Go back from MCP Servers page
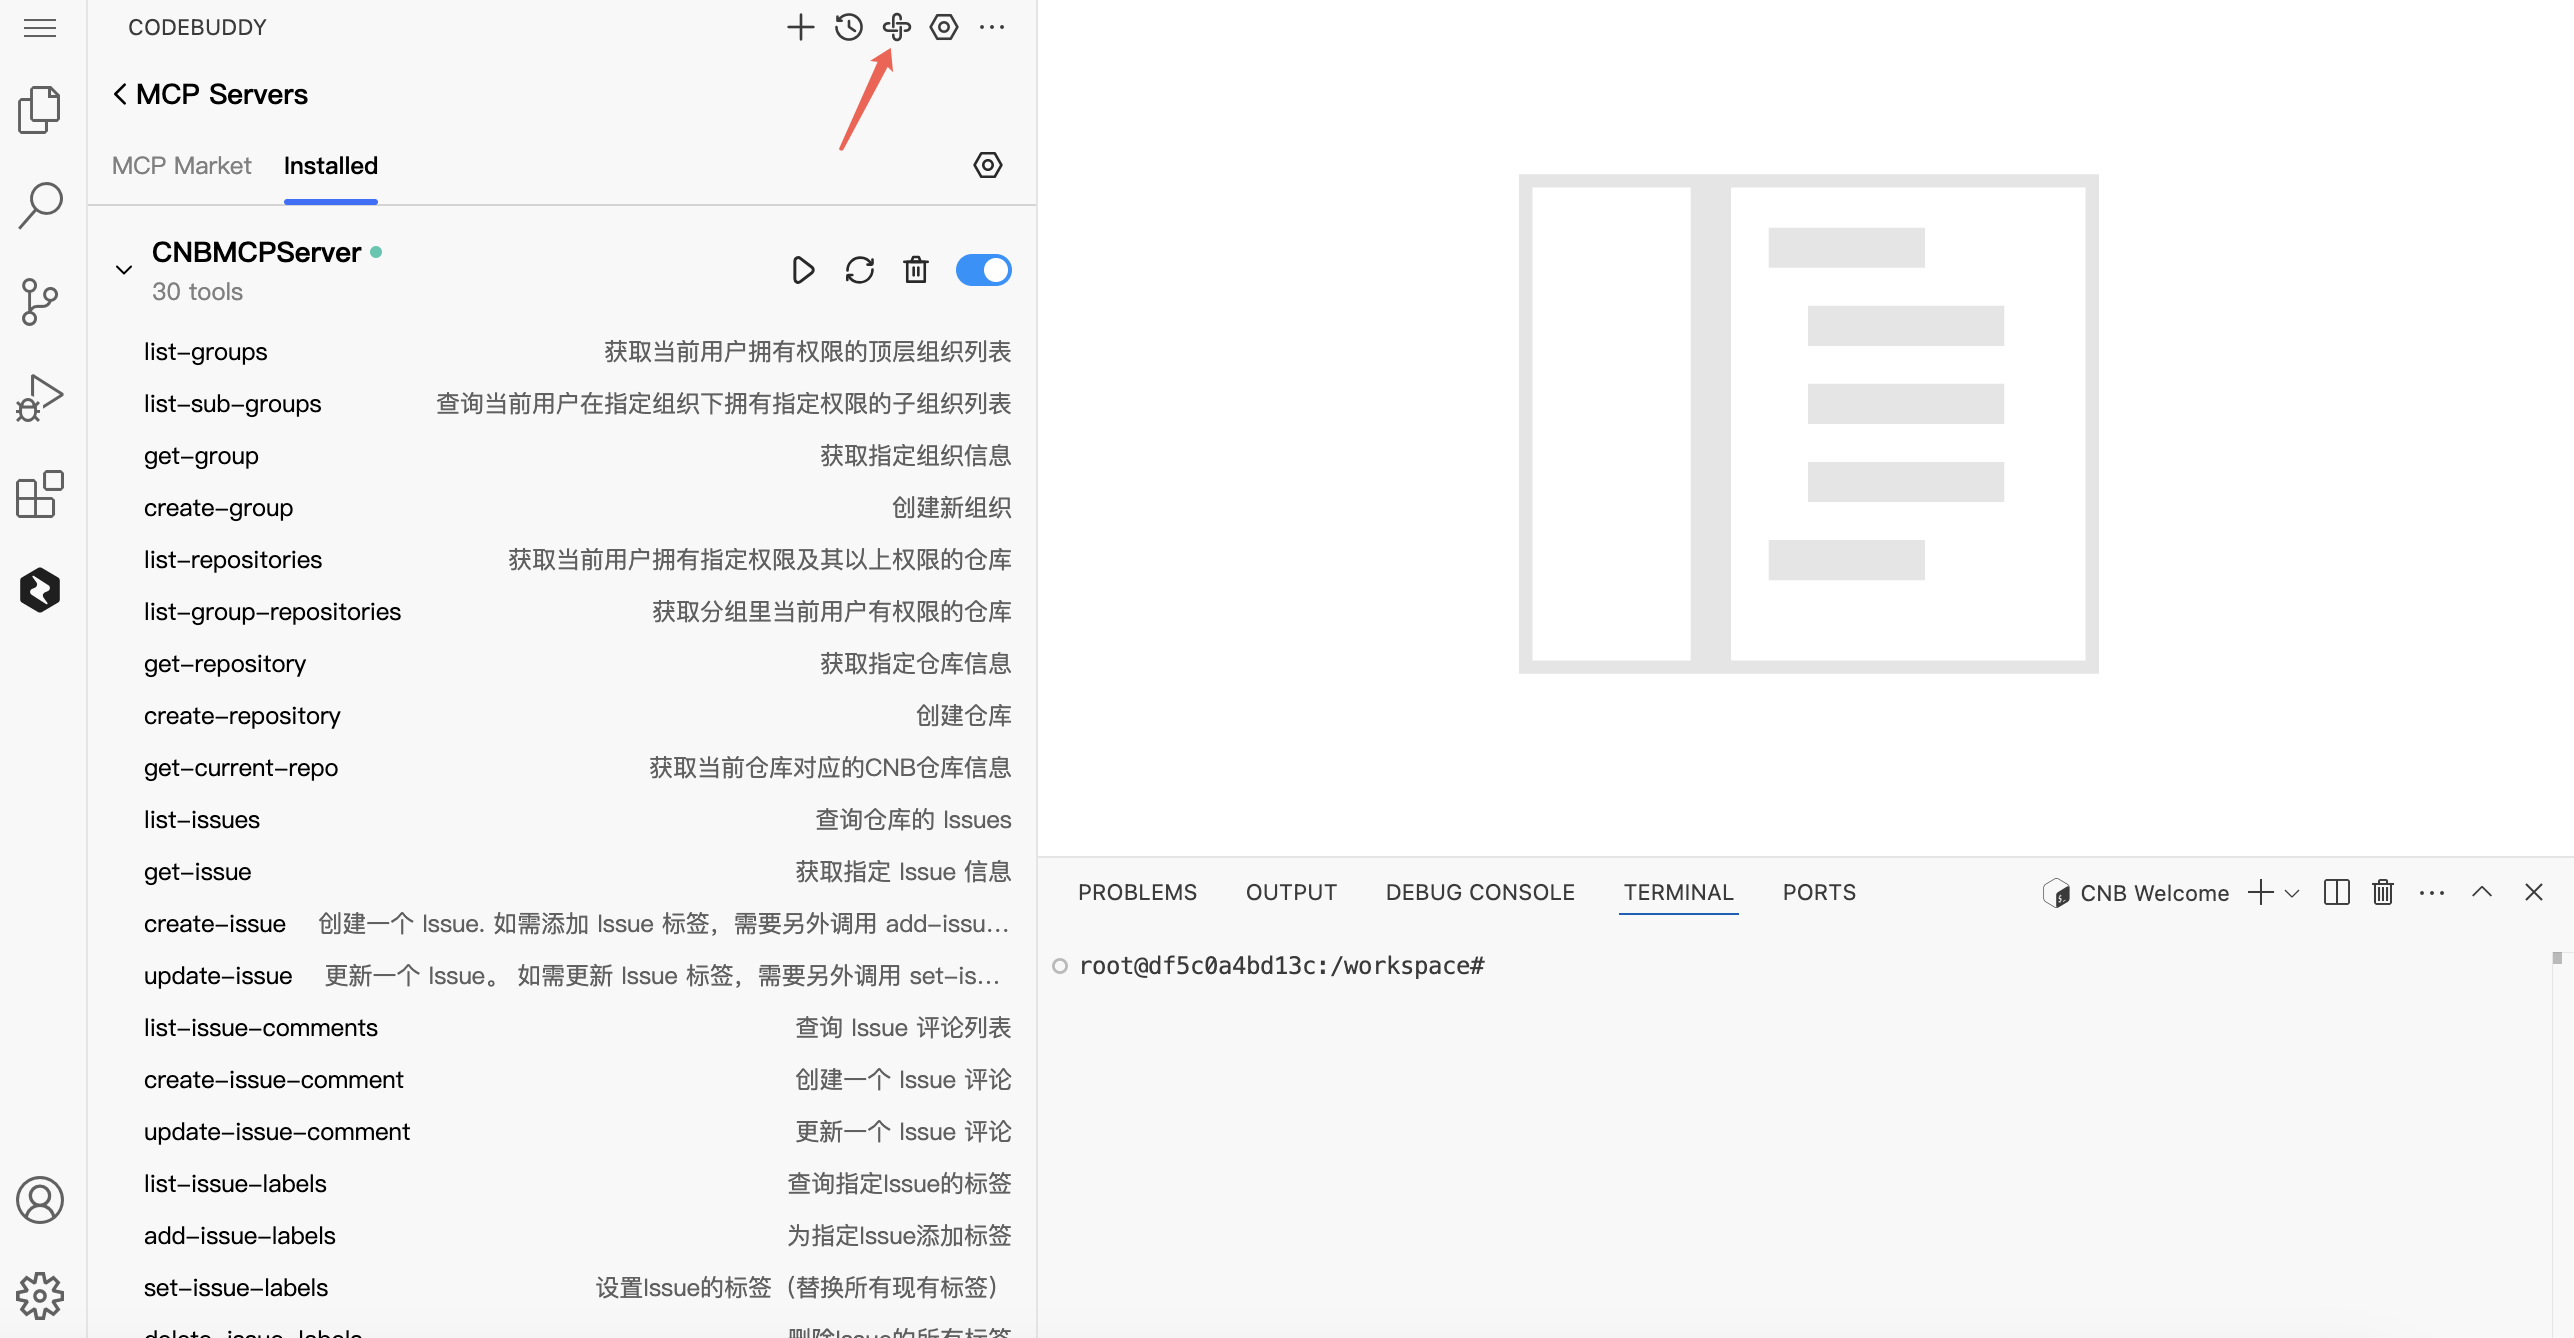The height and width of the screenshot is (1338, 2574). pyautogui.click(x=120, y=94)
